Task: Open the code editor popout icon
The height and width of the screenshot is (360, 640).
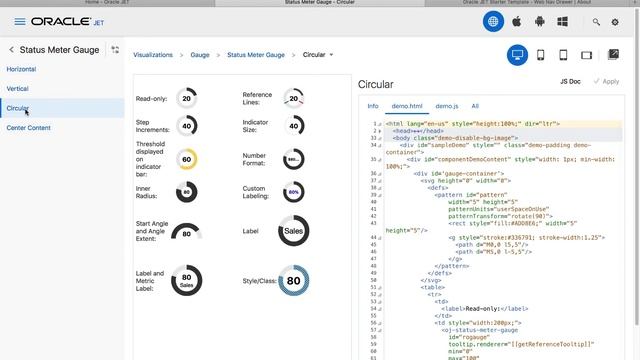Action: [613, 54]
